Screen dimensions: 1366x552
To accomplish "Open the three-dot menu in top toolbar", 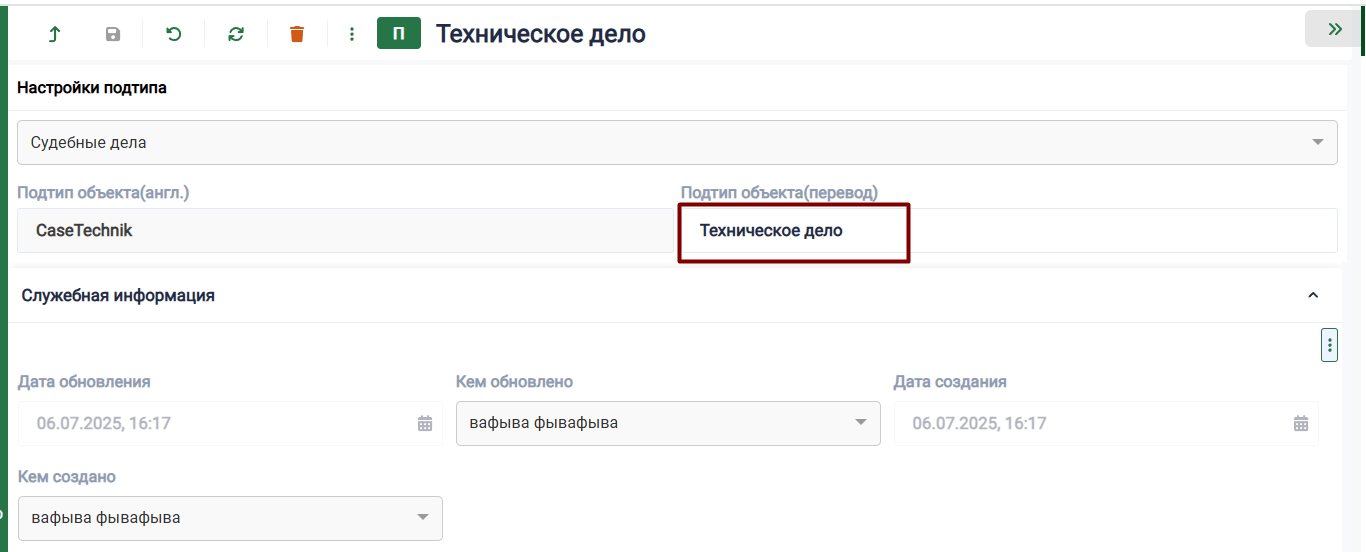I will [x=351, y=34].
